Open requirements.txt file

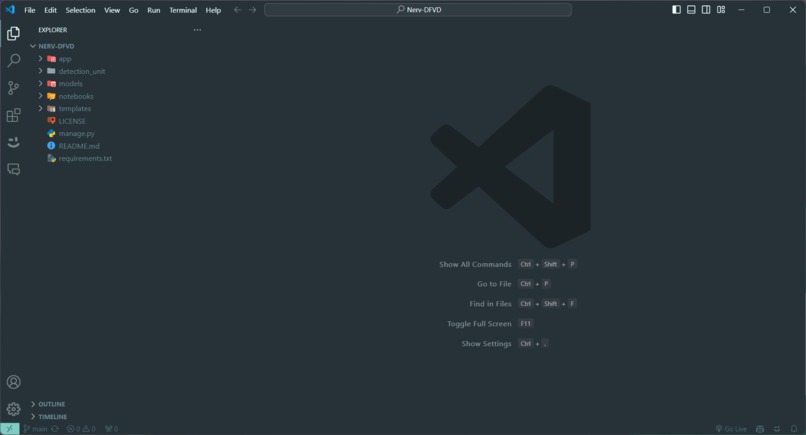coord(85,158)
